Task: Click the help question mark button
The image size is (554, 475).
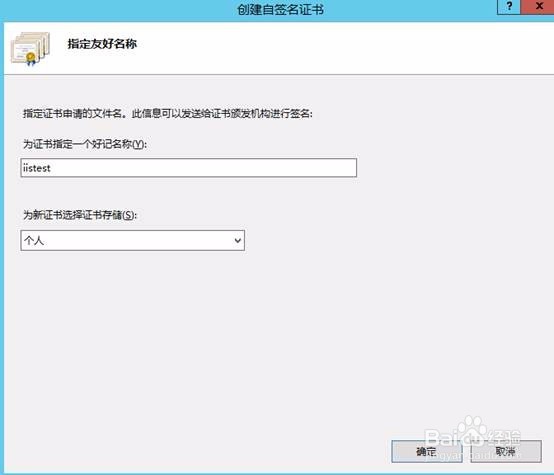Action: [508, 7]
